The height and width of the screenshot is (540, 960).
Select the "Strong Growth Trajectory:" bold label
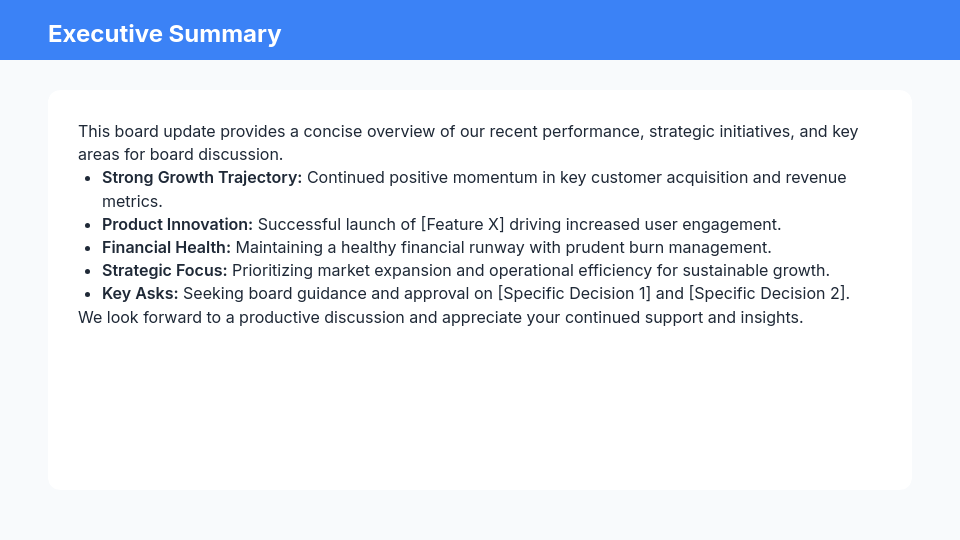(202, 178)
